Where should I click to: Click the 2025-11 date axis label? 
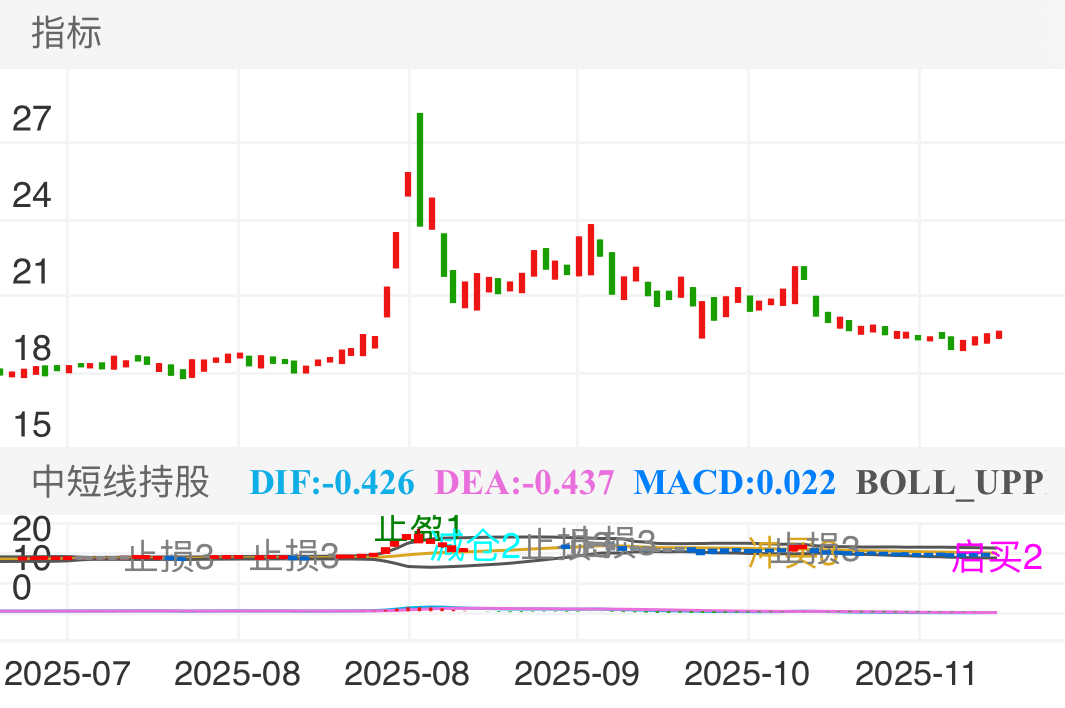coord(917,674)
